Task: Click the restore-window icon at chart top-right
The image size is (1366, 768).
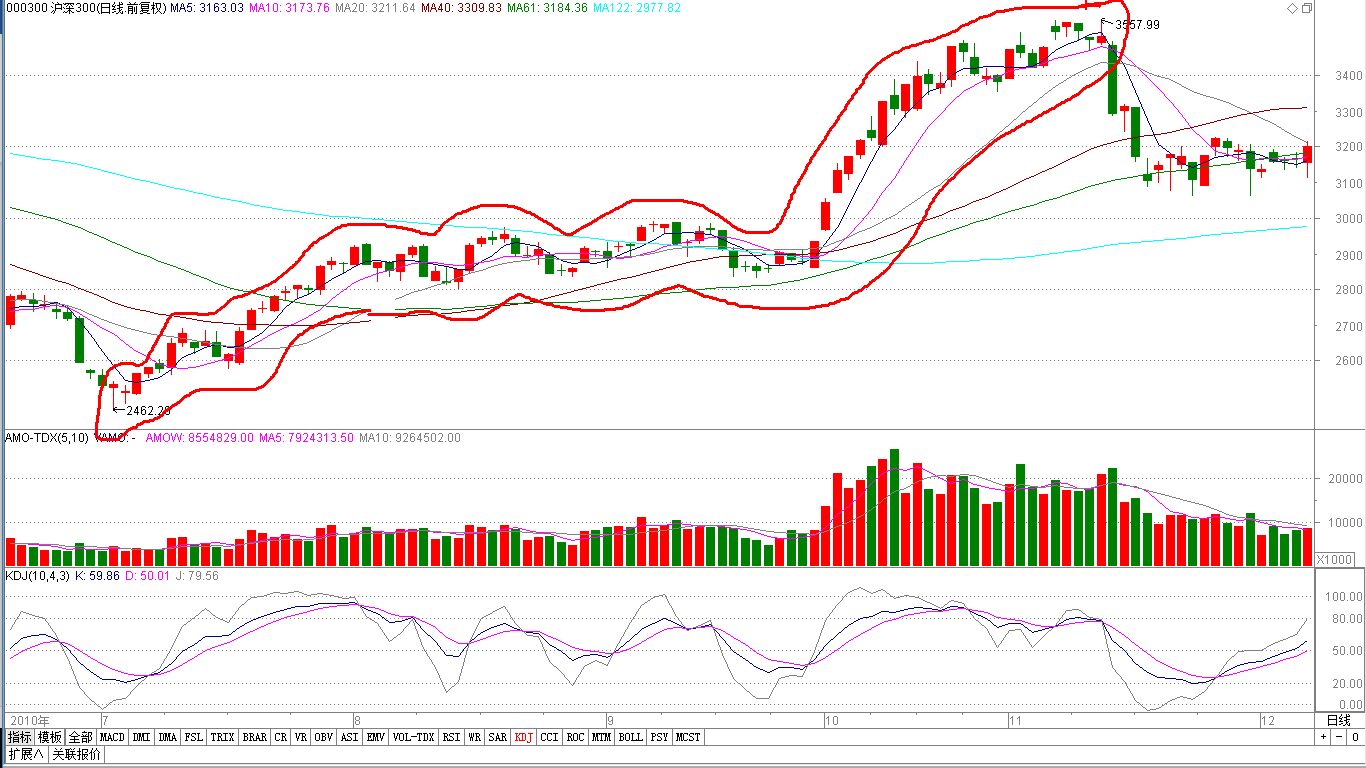Action: pos(1306,8)
